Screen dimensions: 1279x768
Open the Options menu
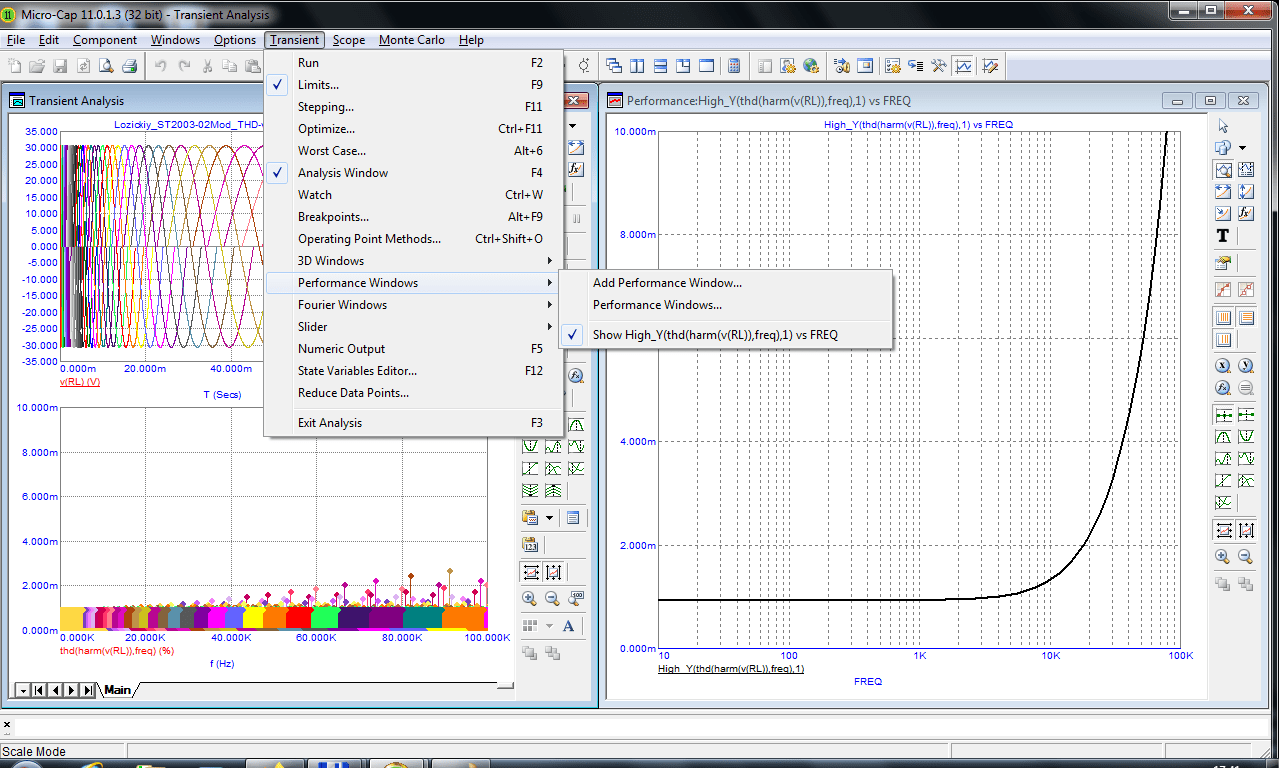(235, 40)
